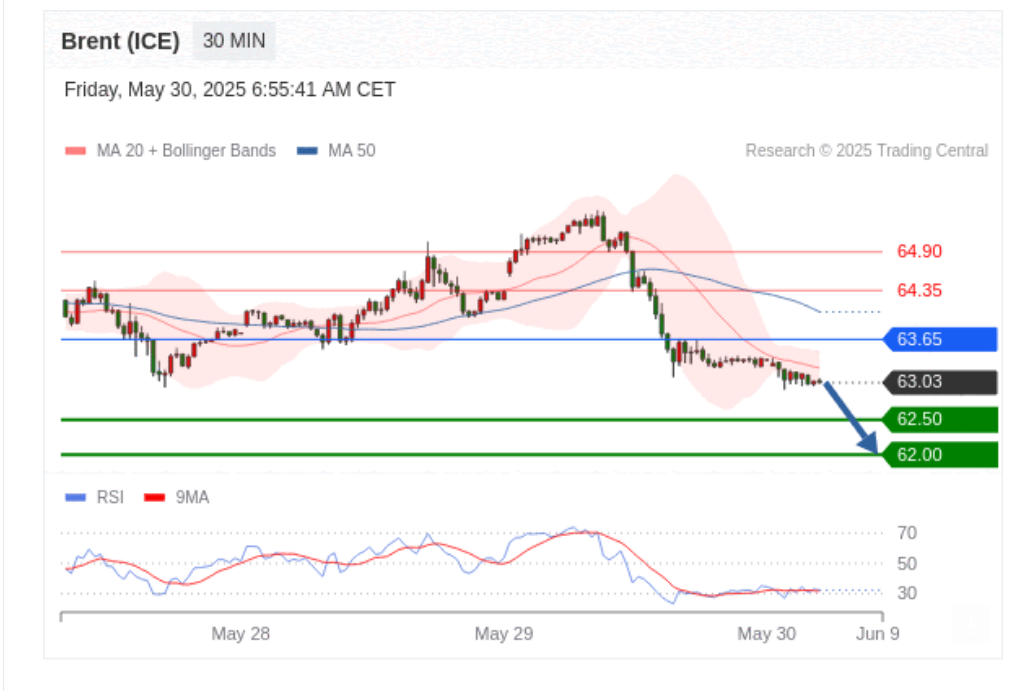Click the MA 50 blue legend swatch
Screen dimensions: 1023x691
tap(307, 151)
